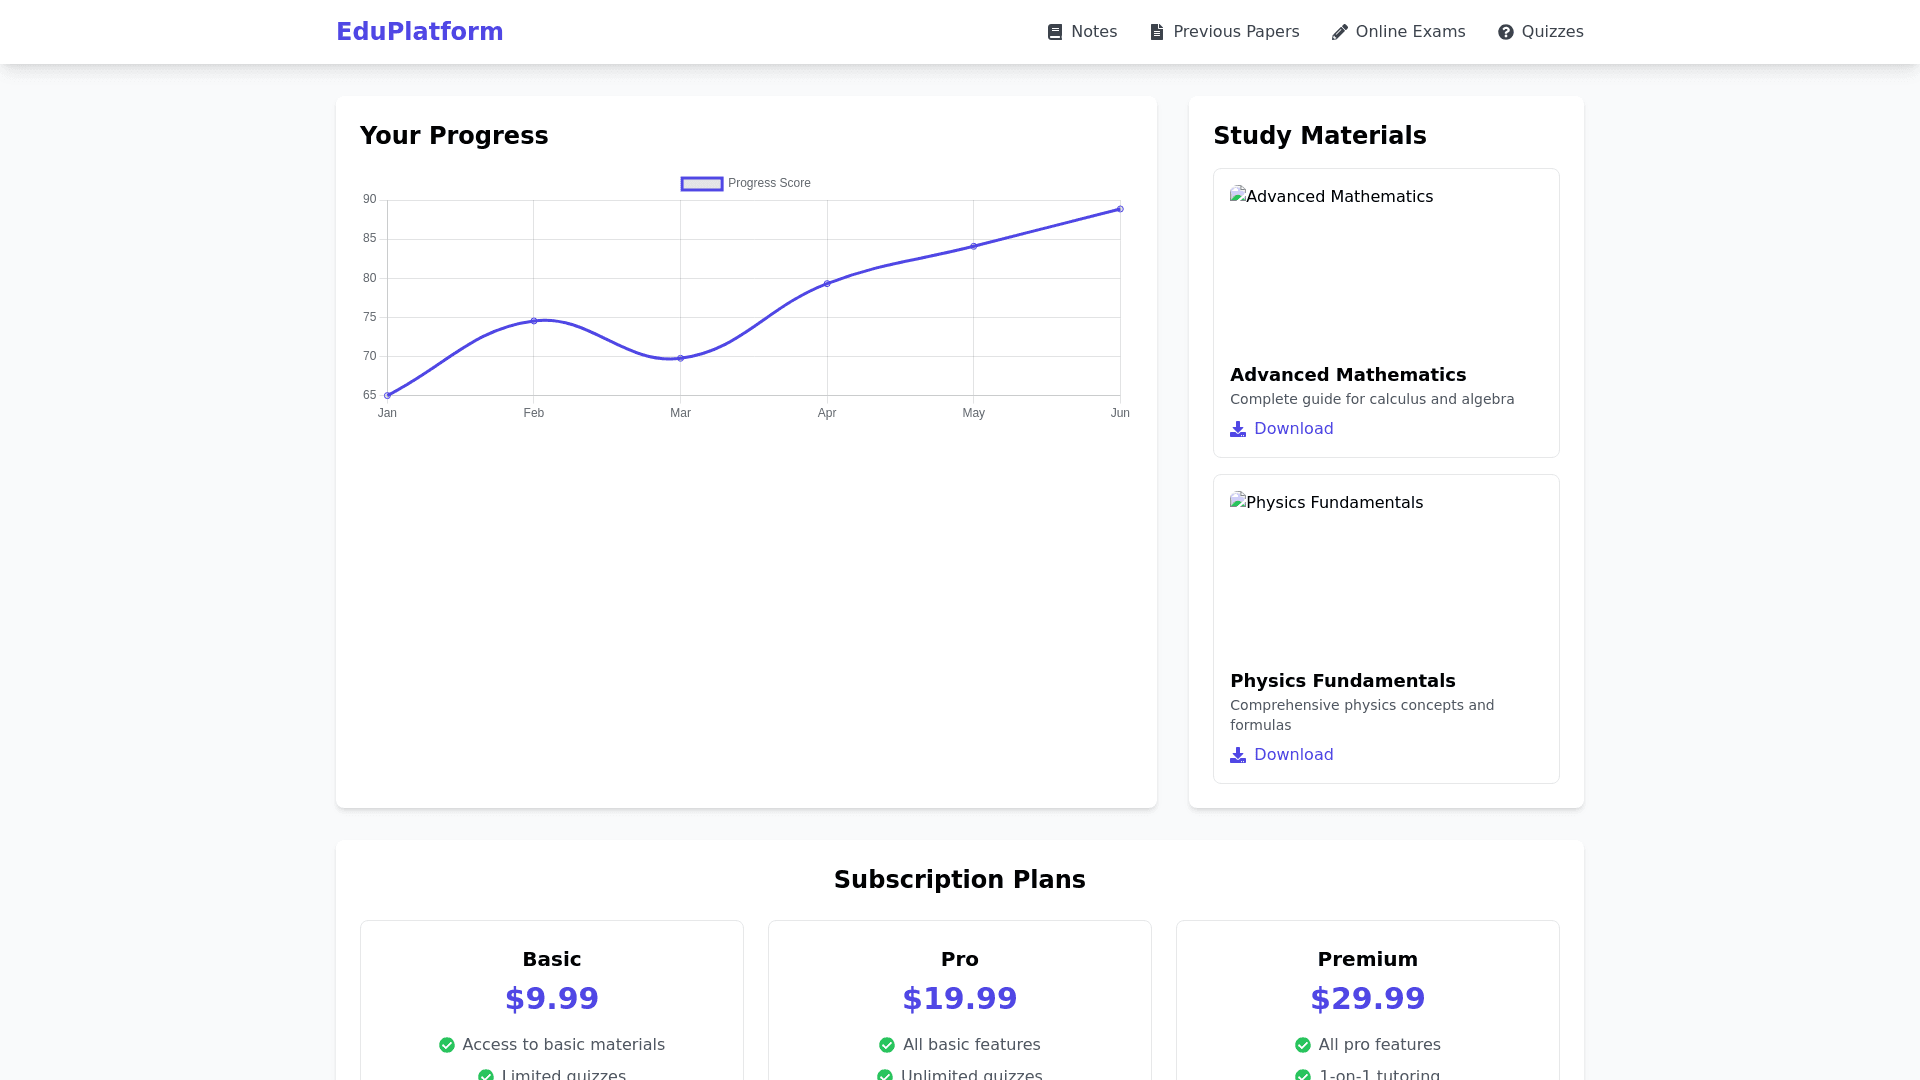Click the Feb data point on chart
This screenshot has height=1080, width=1920.
click(x=534, y=321)
